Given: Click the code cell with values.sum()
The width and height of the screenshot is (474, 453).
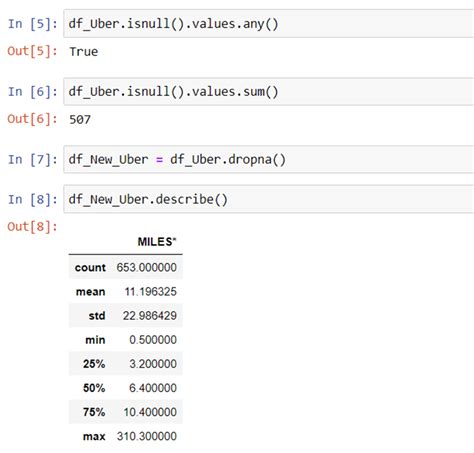Looking at the screenshot, I should [x=269, y=92].
